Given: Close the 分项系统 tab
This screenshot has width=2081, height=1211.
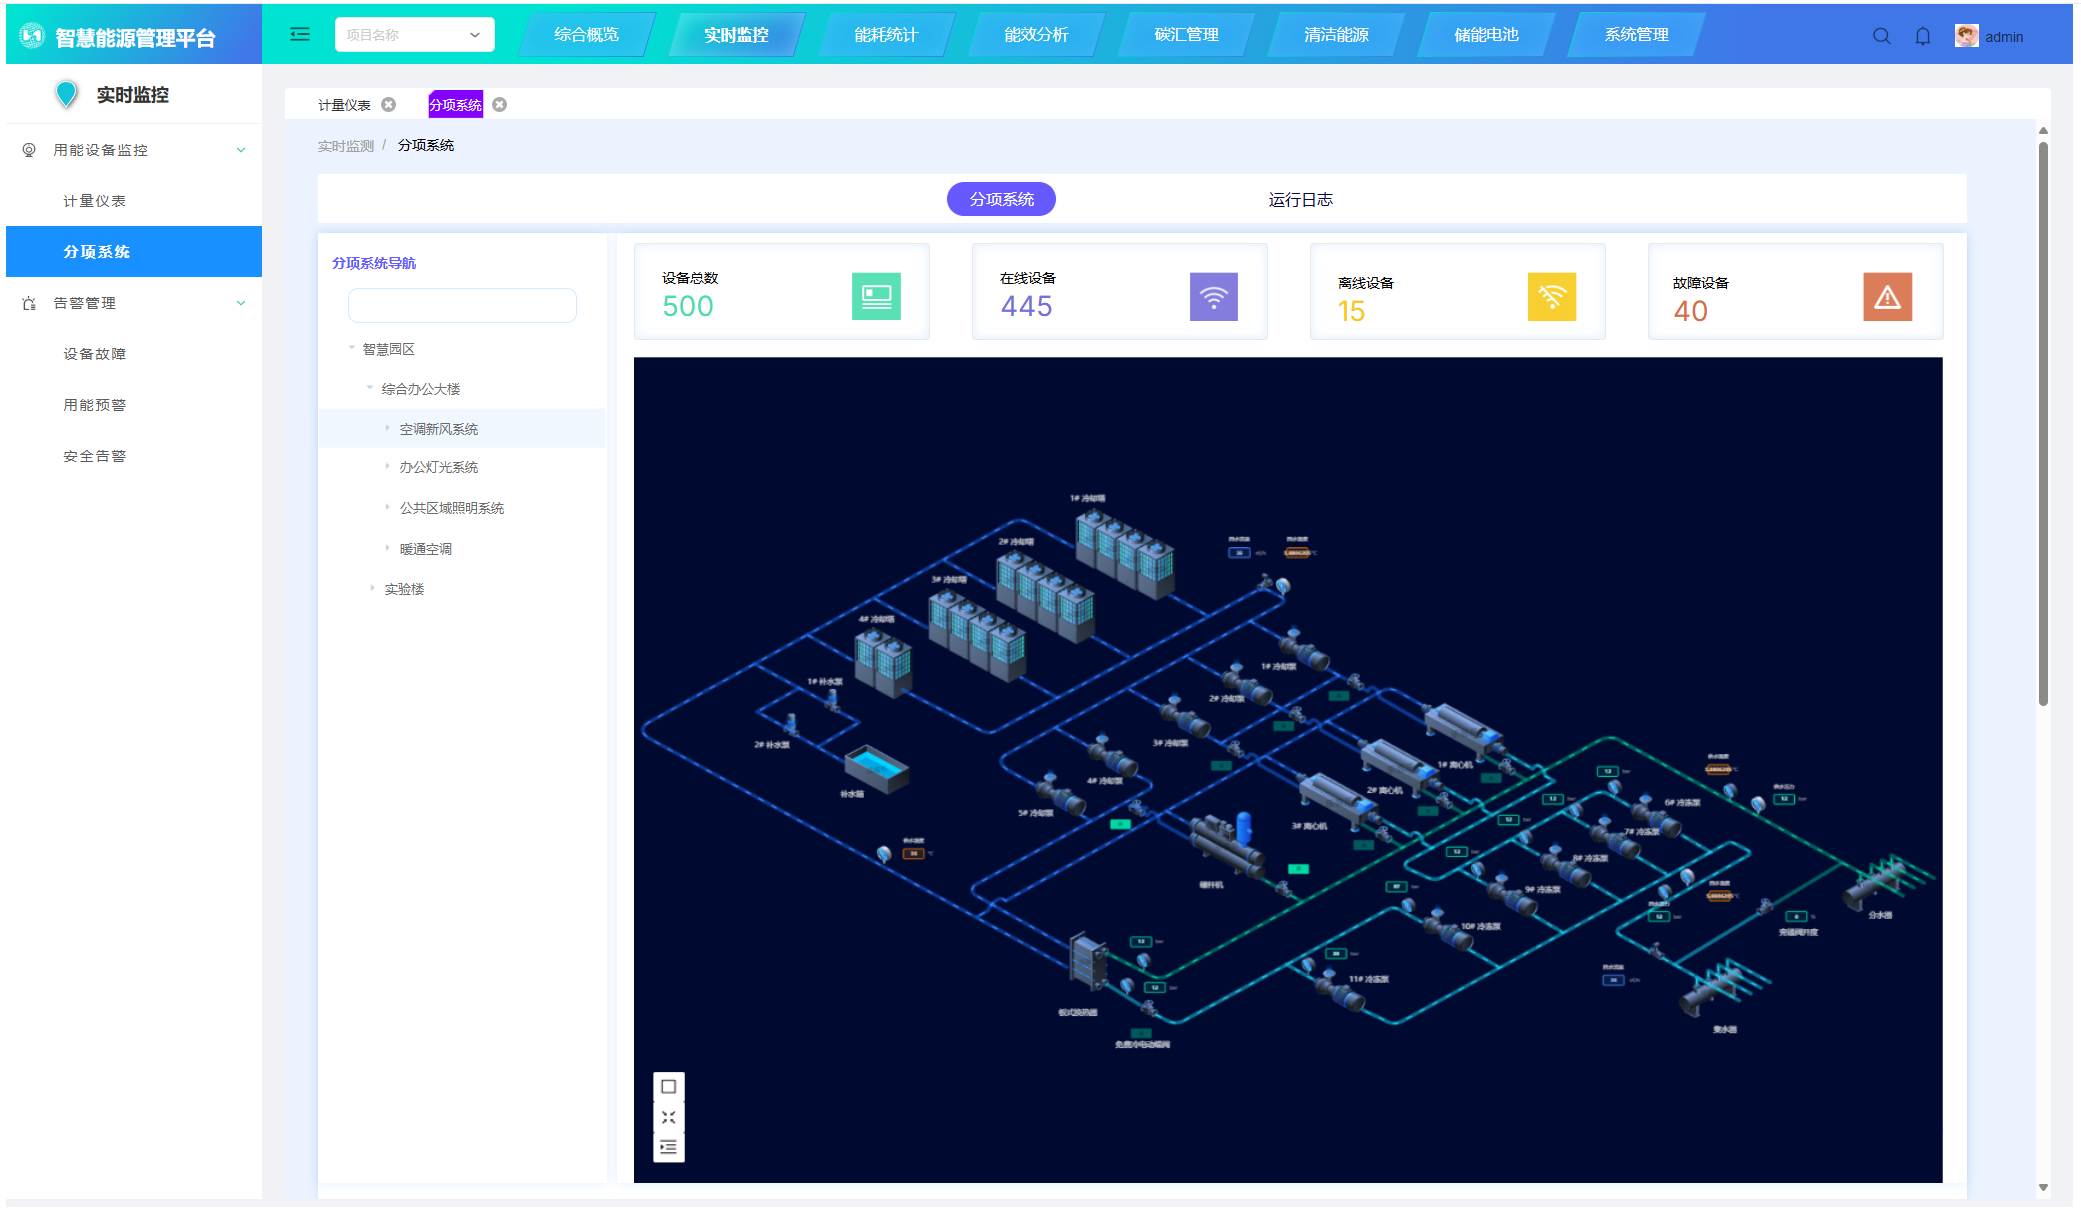Looking at the screenshot, I should 500,105.
